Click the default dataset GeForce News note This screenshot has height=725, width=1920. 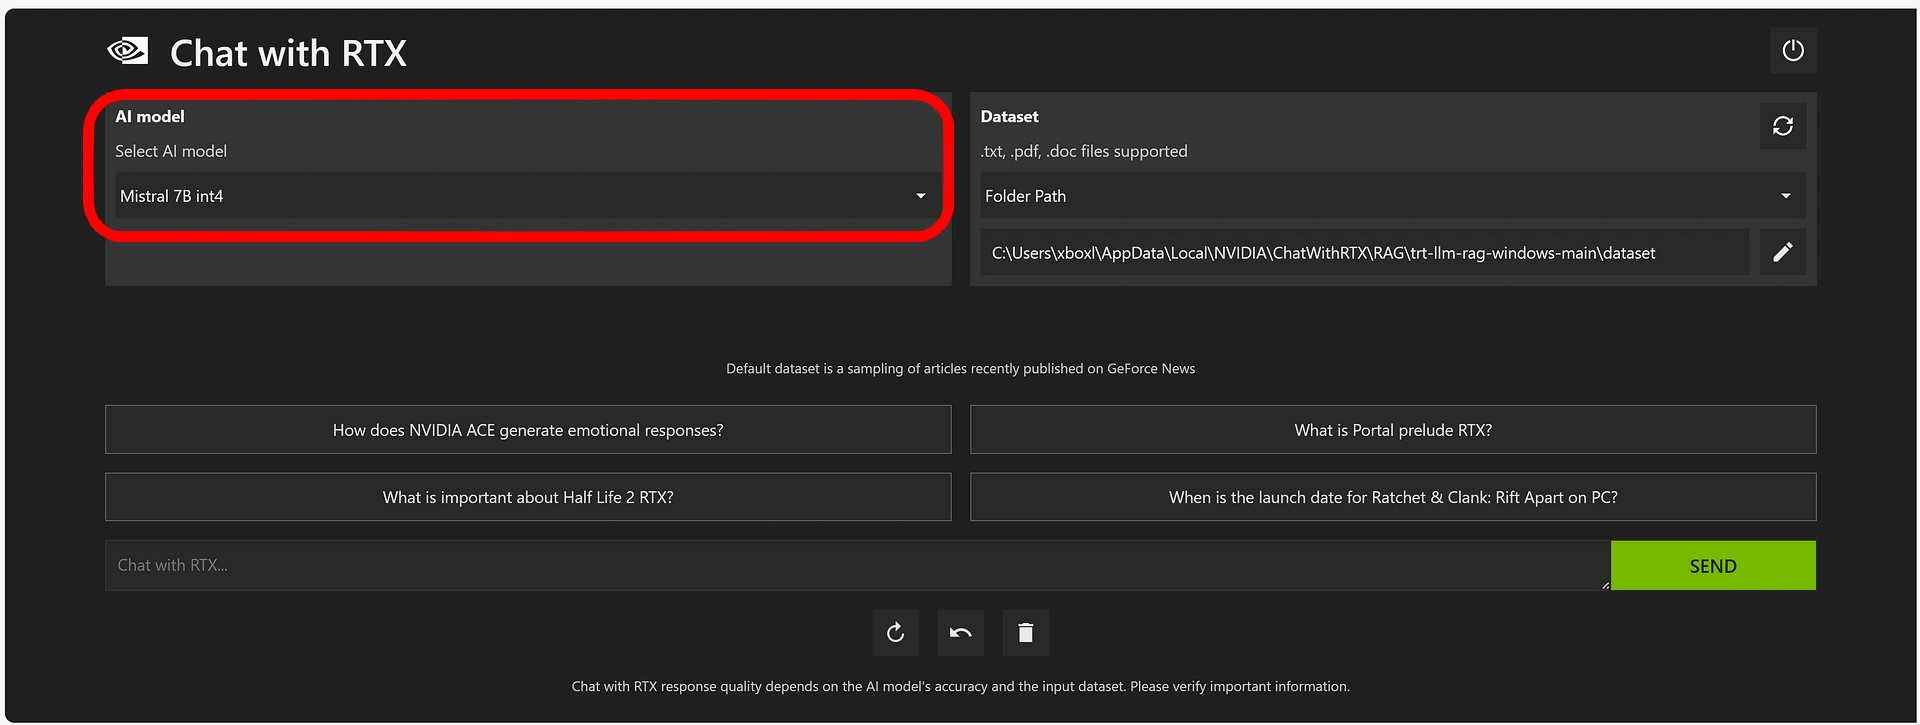(x=960, y=369)
